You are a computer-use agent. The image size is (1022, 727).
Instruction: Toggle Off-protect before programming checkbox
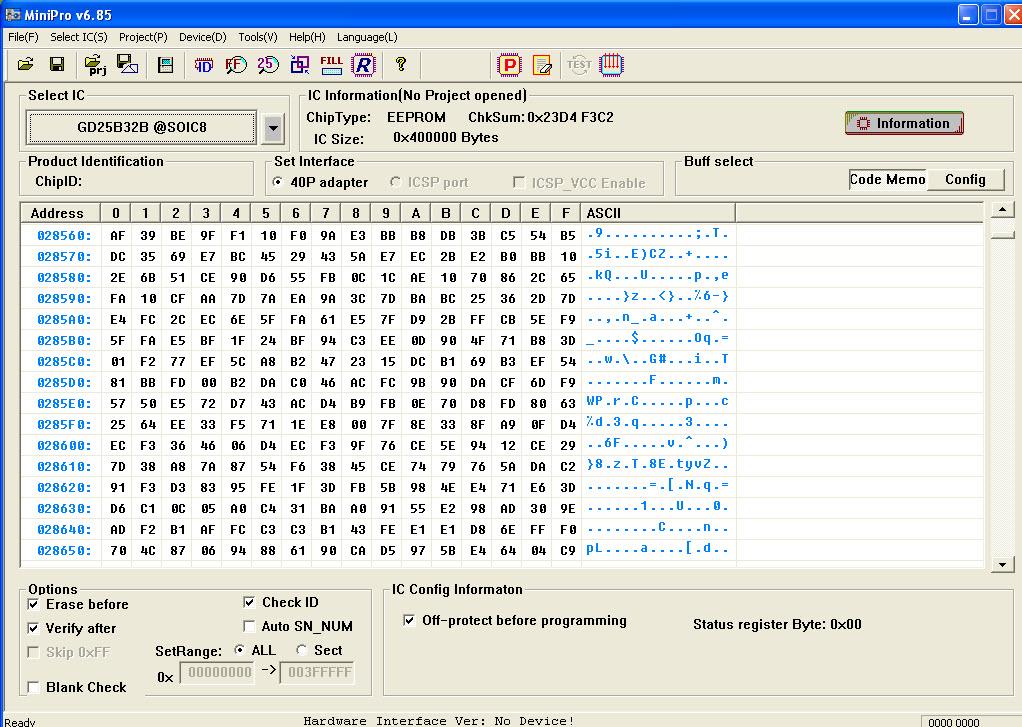pos(409,620)
